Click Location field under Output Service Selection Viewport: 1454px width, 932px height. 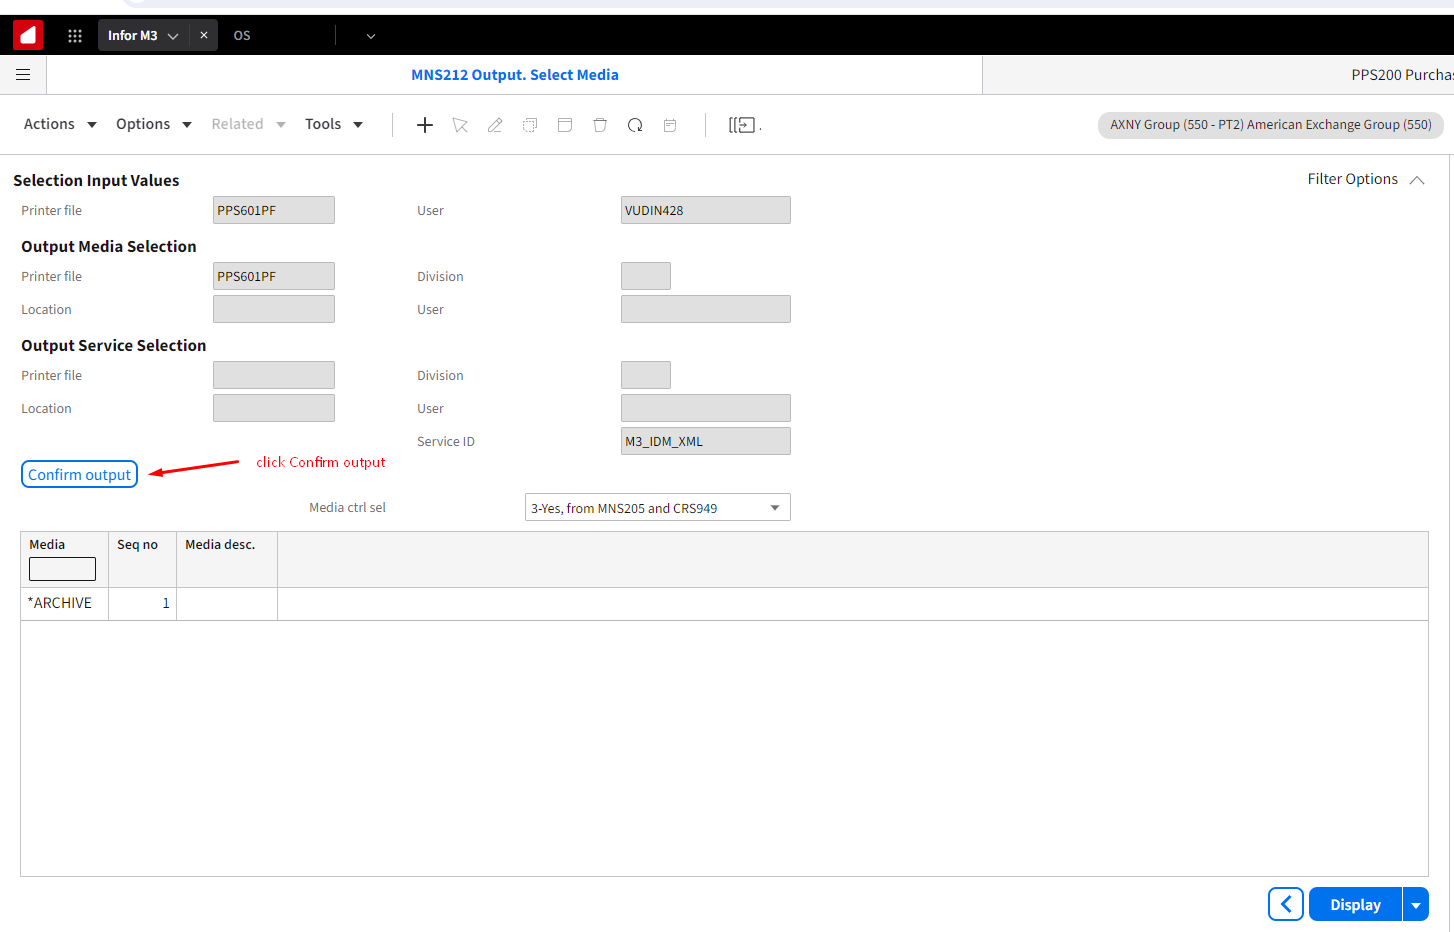point(274,408)
